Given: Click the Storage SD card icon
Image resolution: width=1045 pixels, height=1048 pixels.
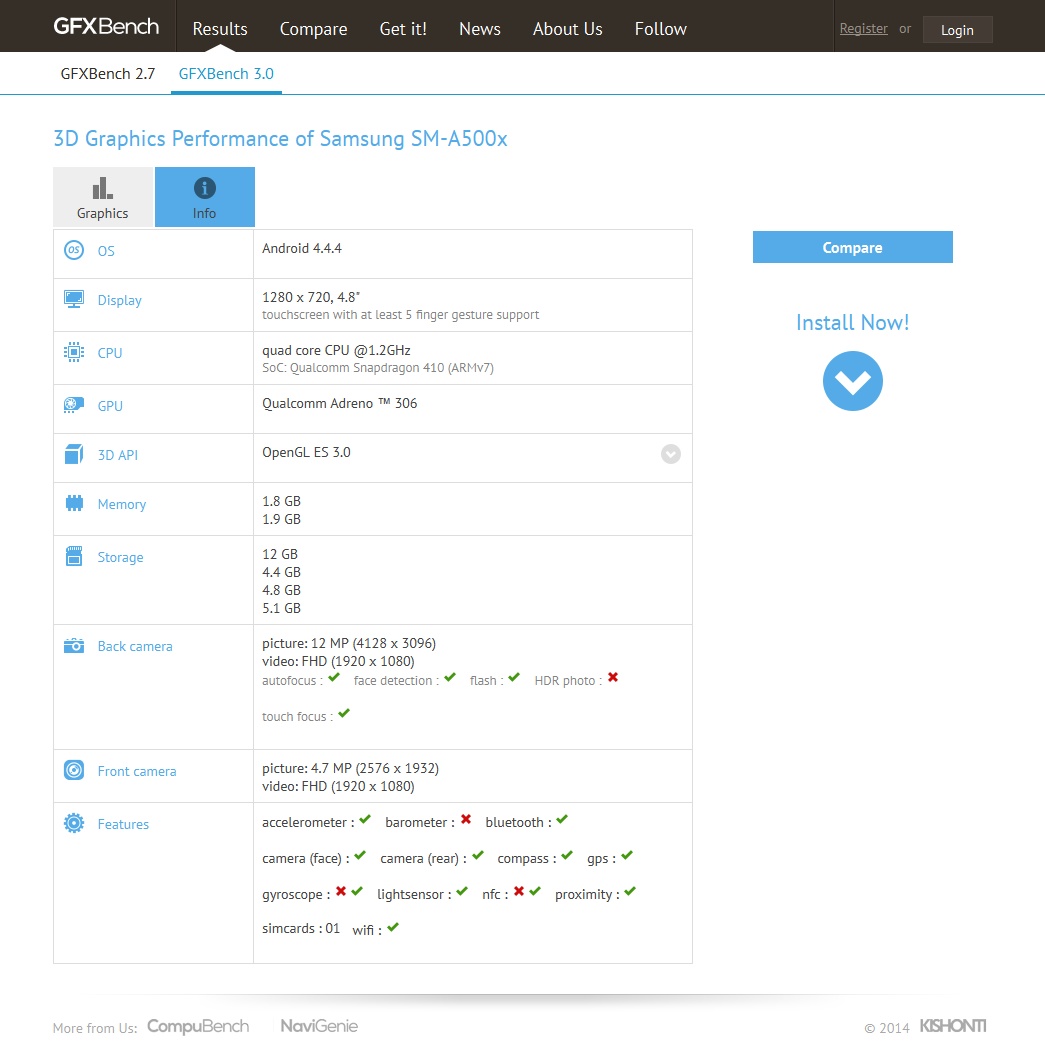Looking at the screenshot, I should click(x=73, y=556).
